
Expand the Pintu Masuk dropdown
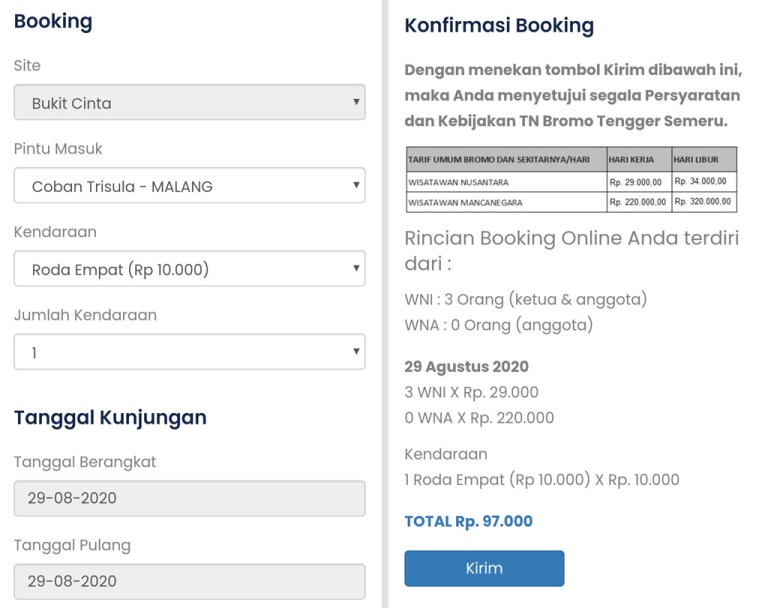click(189, 185)
